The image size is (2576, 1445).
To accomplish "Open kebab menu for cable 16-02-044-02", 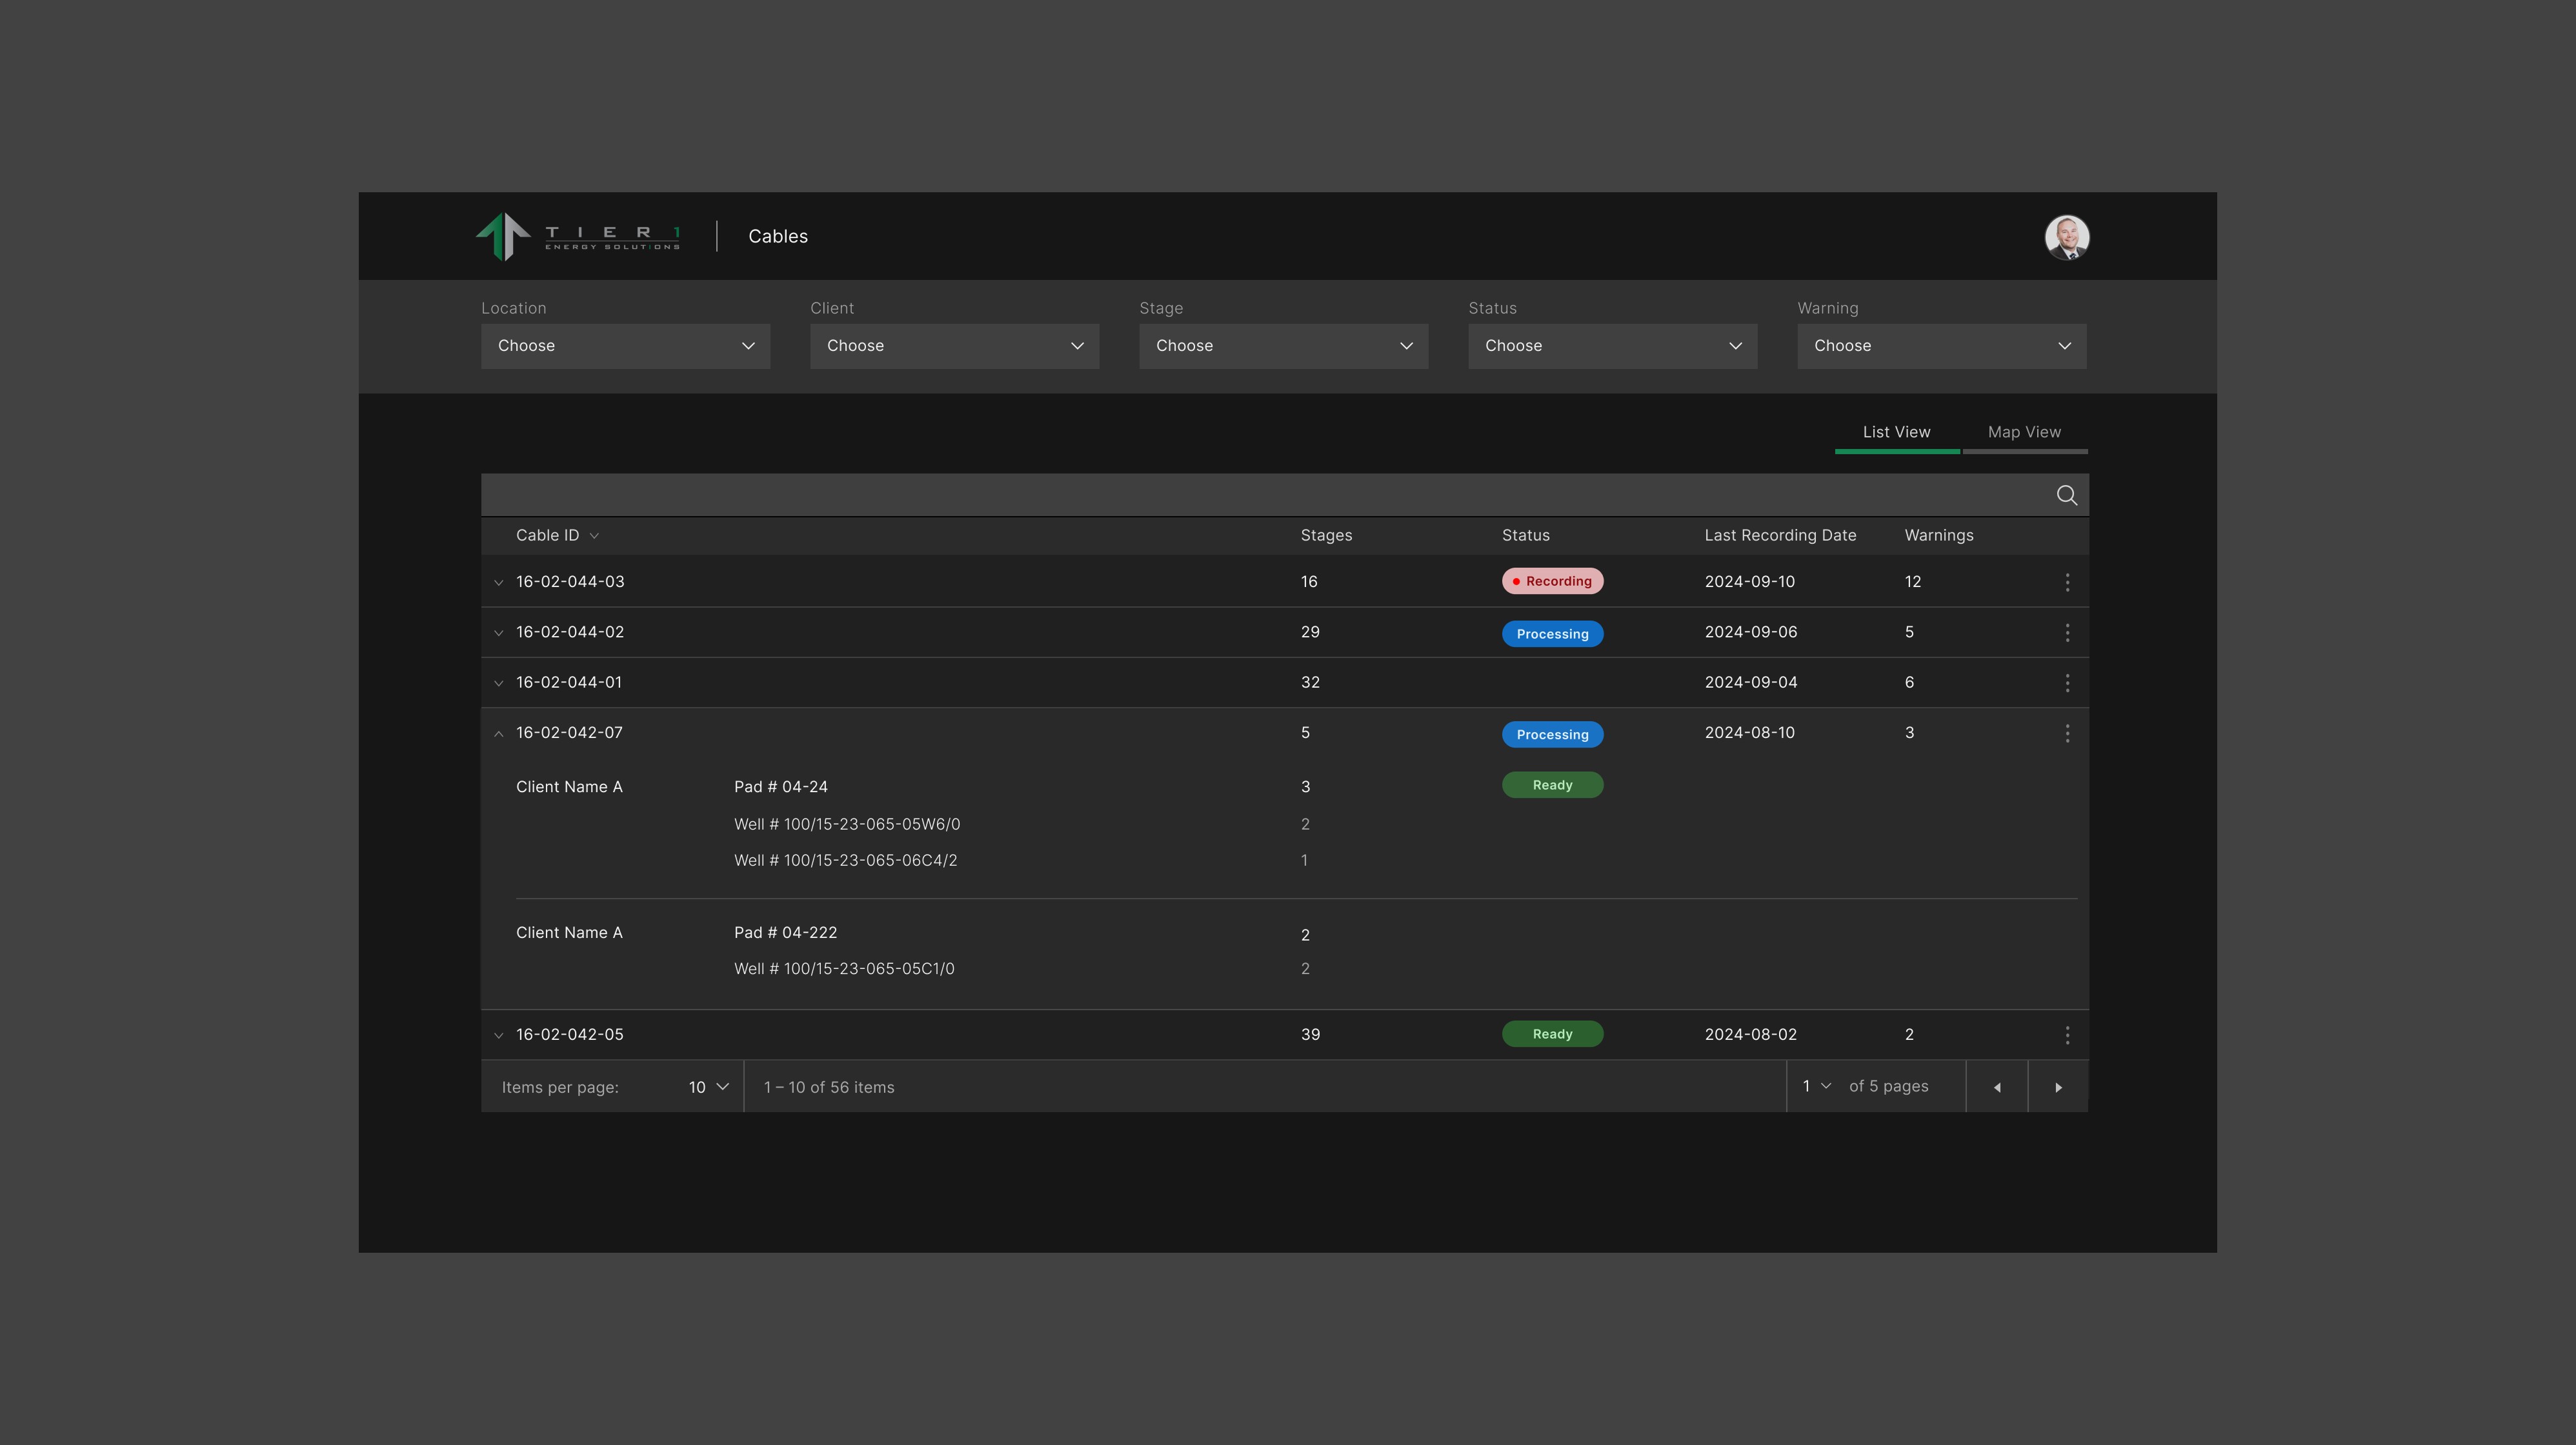I will (x=2067, y=633).
